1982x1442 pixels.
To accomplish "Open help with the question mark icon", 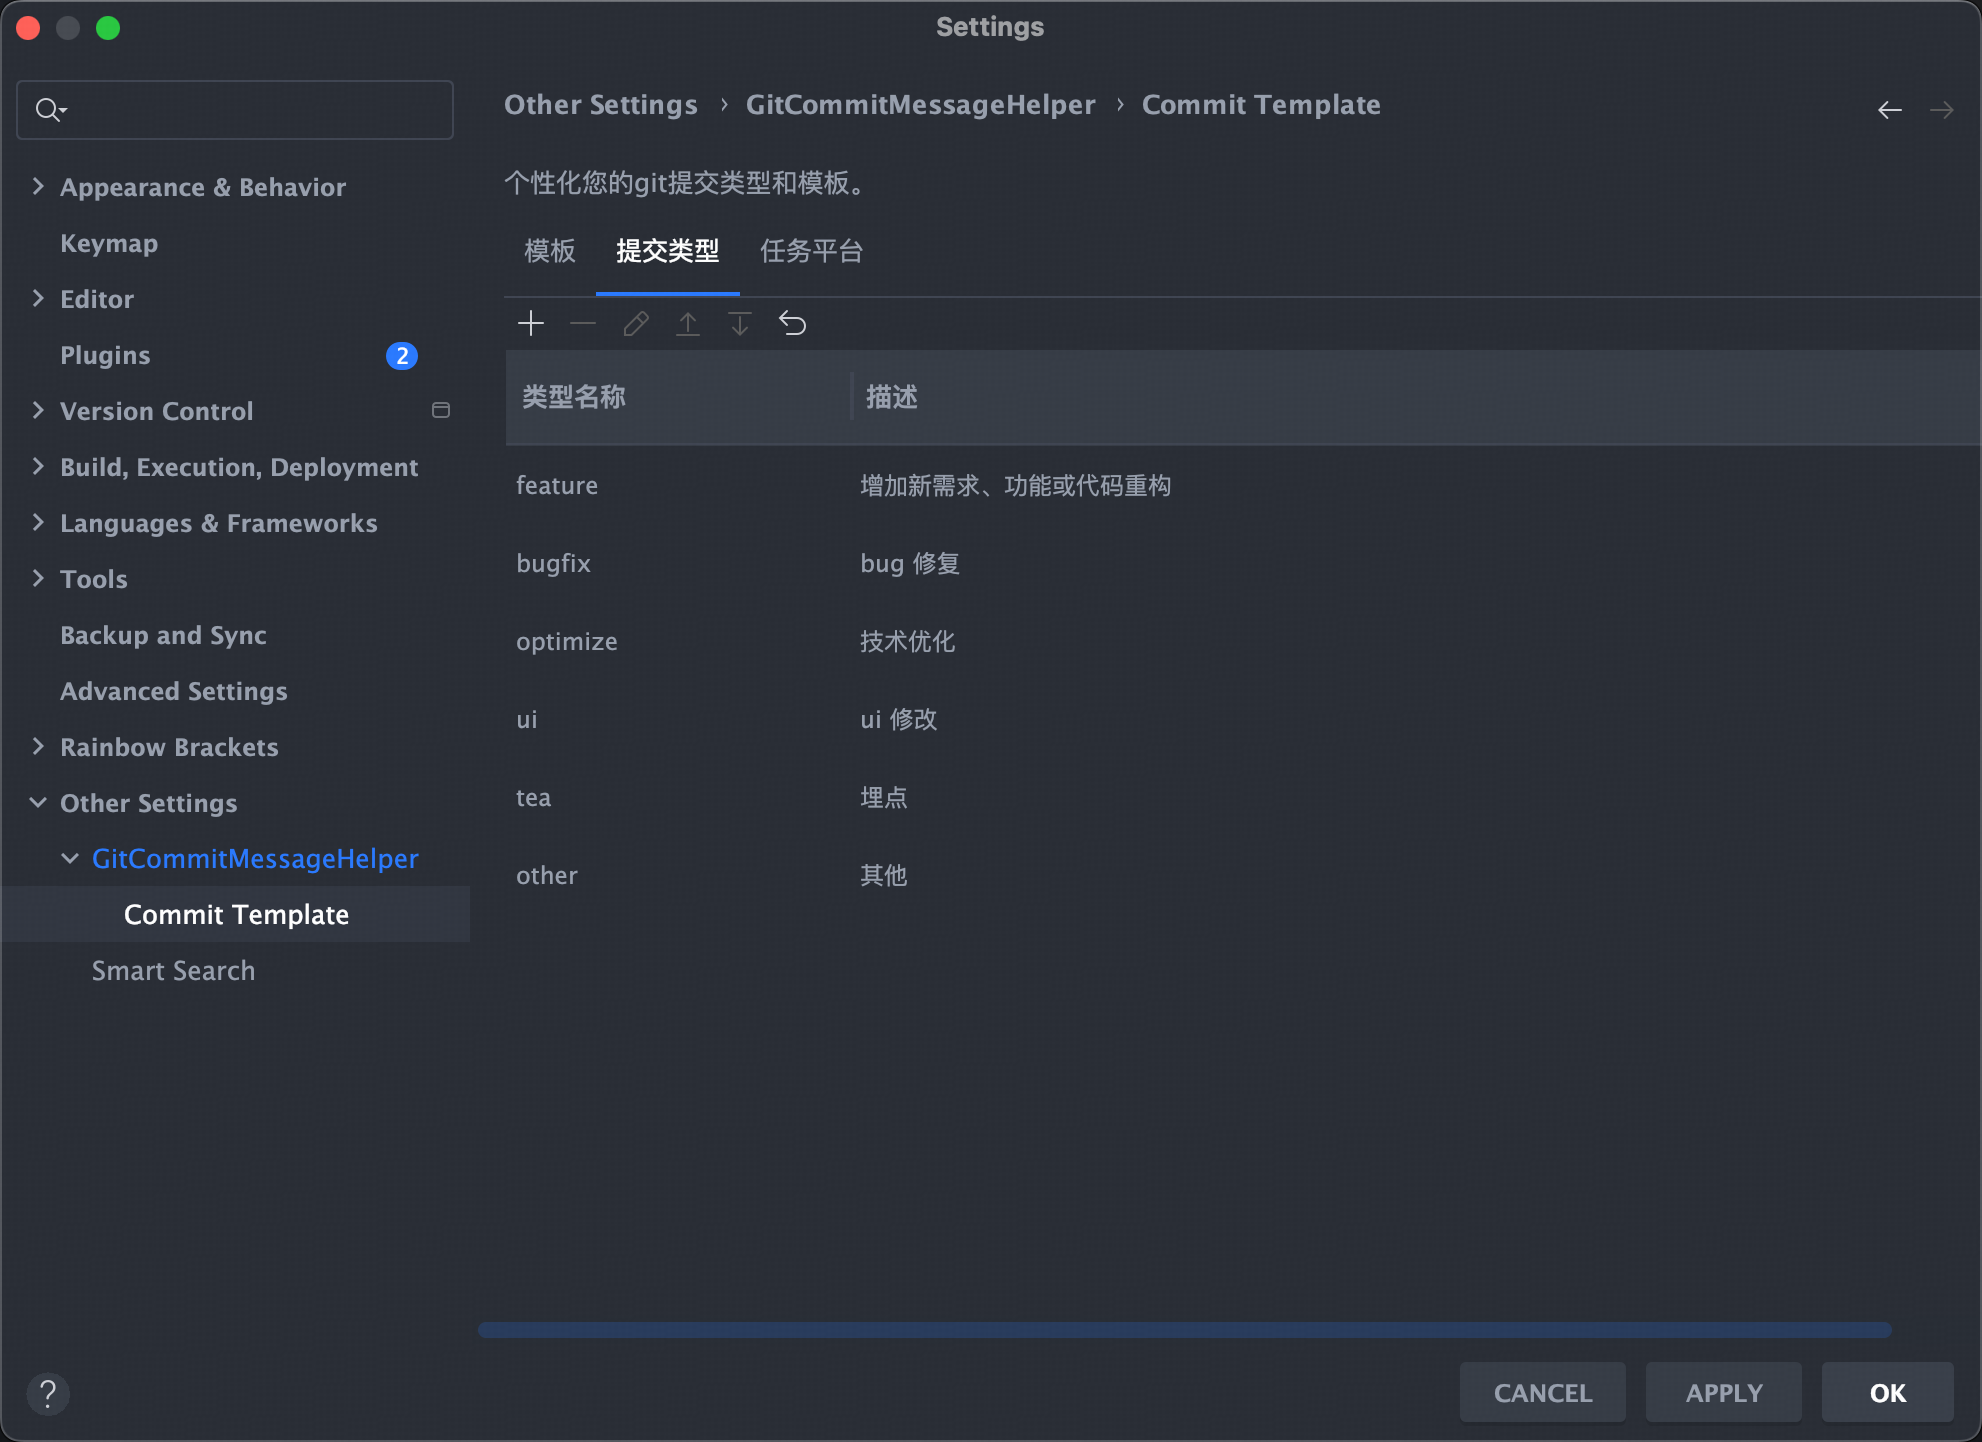I will 47,1393.
